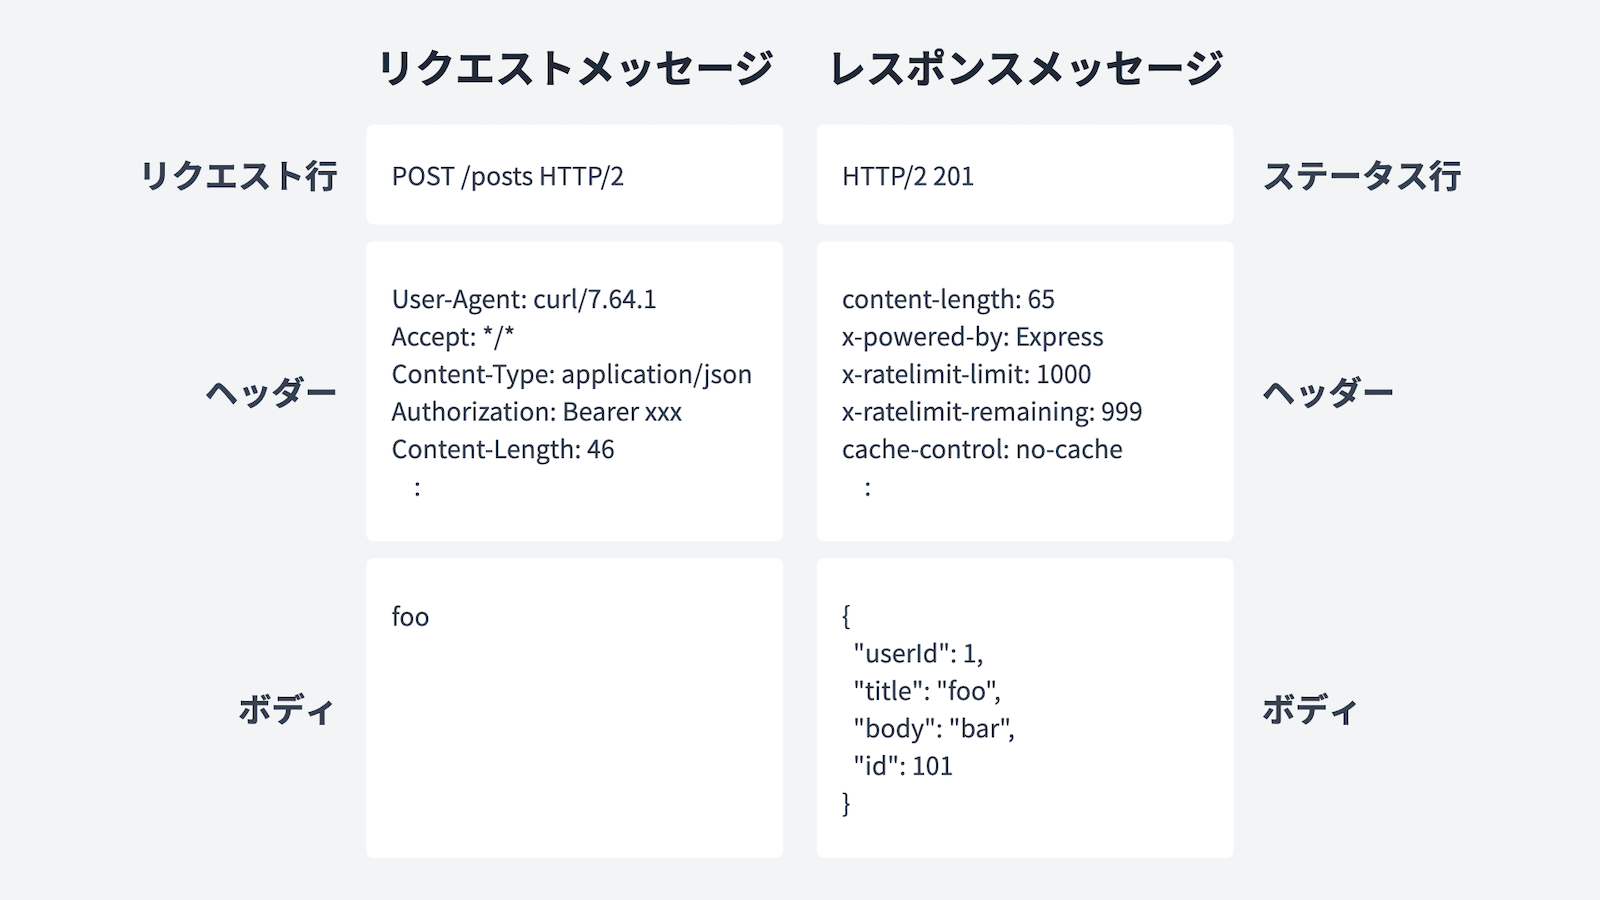Screen dimensions: 1600x900
Task: Click the User-Agent: curl/7.64.1 header line
Action: [524, 299]
